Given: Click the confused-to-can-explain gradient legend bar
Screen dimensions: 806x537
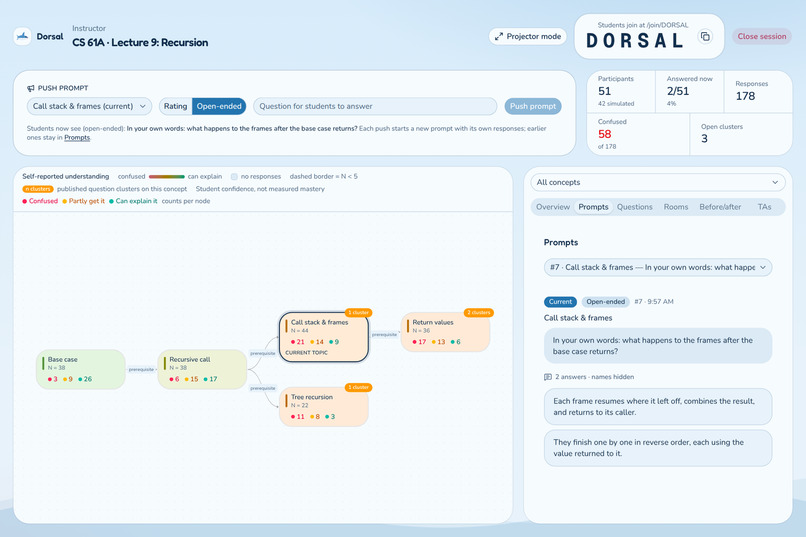Looking at the screenshot, I should (167, 176).
